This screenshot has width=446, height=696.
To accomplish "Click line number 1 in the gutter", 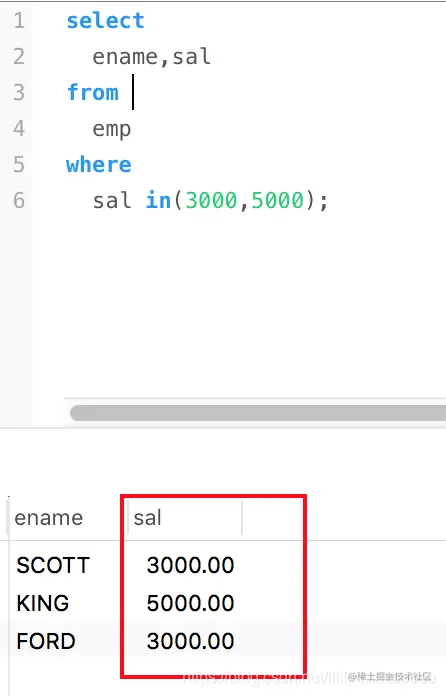I will [x=19, y=21].
